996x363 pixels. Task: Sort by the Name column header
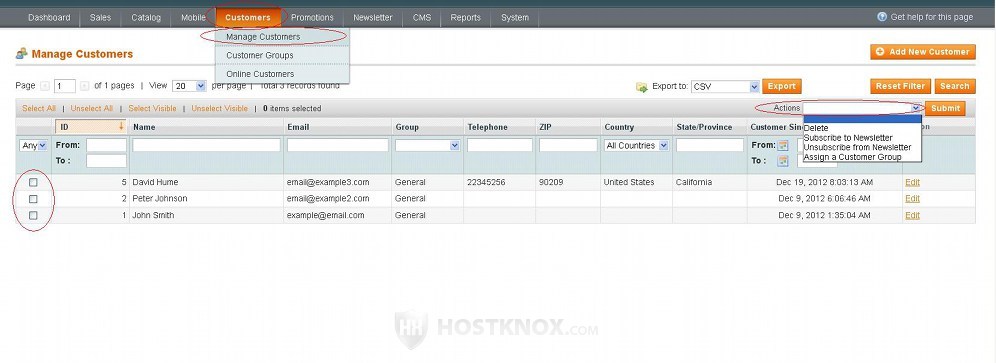144,127
